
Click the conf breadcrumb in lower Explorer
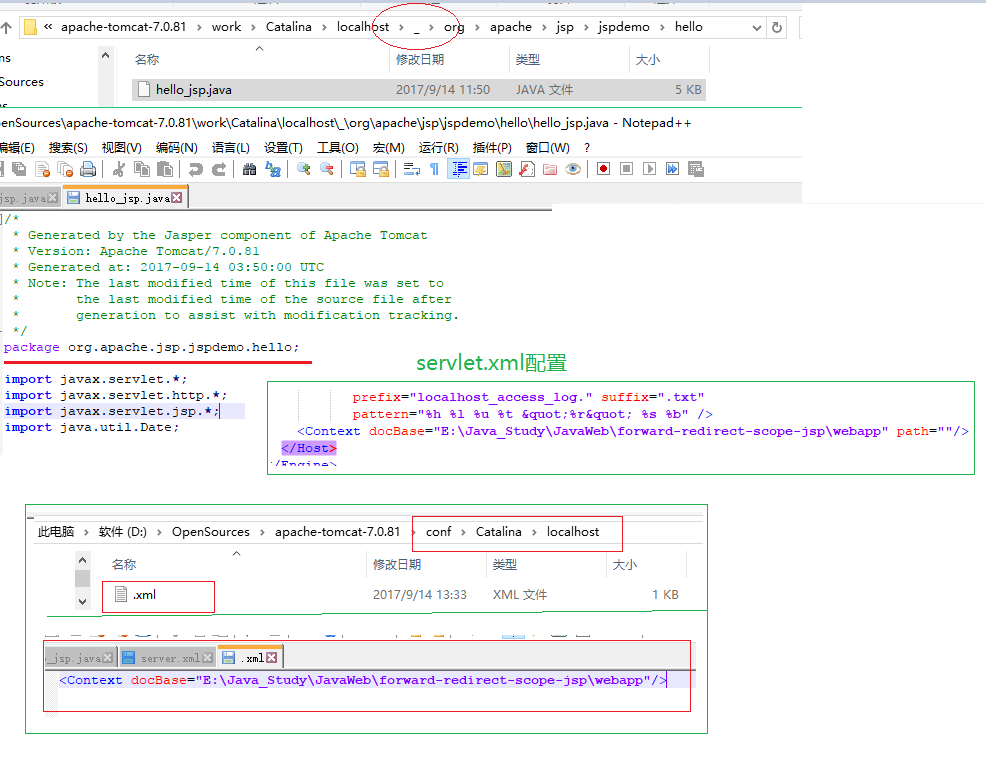pos(438,532)
